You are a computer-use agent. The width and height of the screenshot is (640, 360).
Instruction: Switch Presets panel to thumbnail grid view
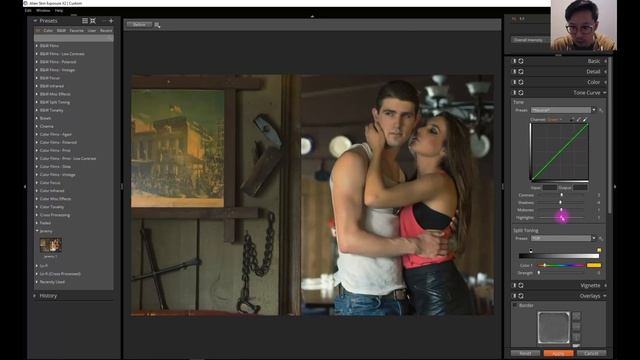93,21
